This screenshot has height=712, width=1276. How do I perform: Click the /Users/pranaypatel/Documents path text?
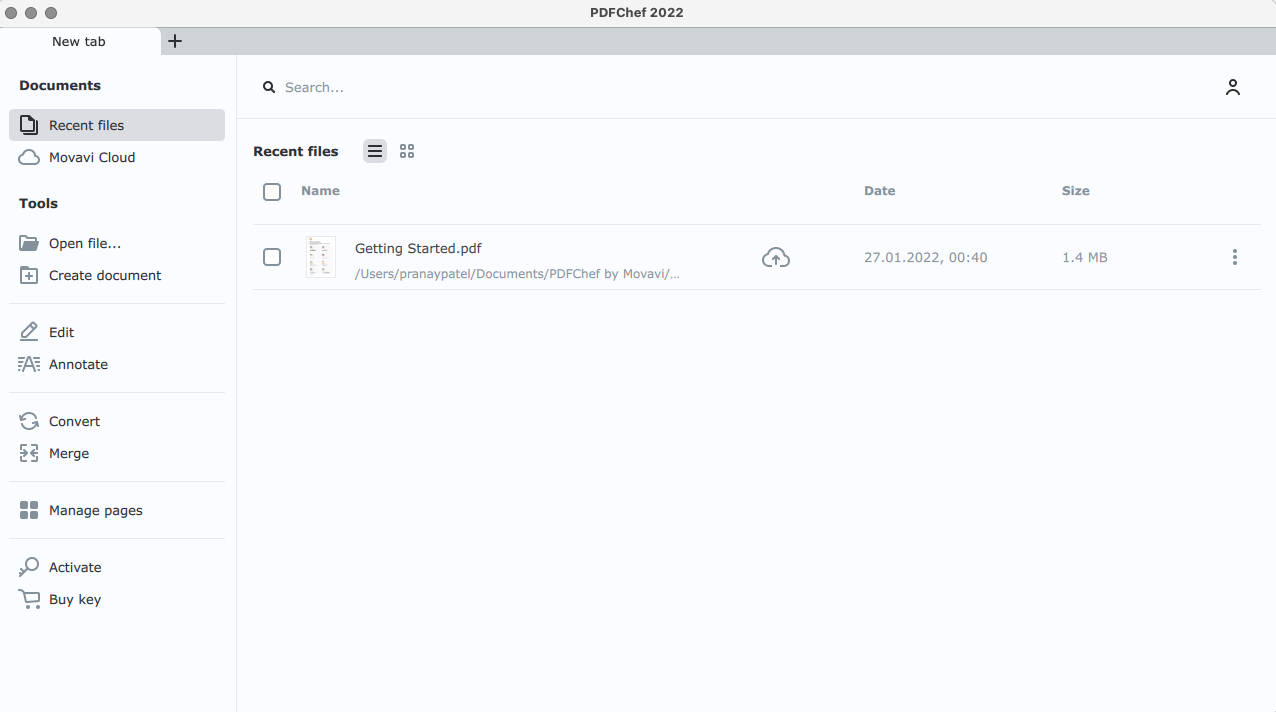point(517,274)
